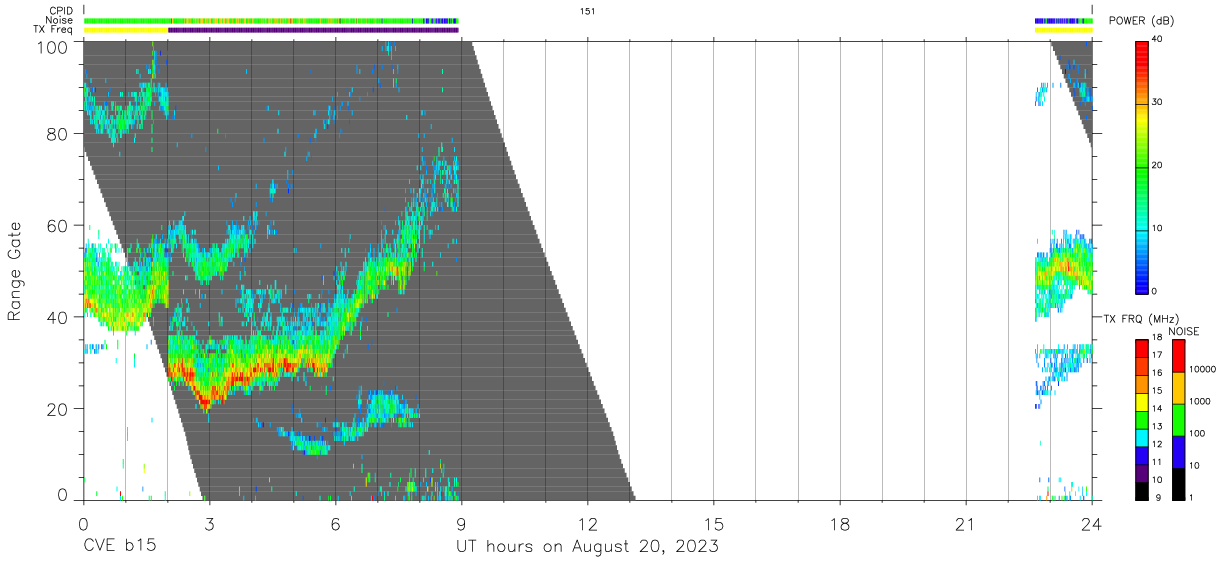1228x567 pixels.
Task: Click the yellow TX Freq strip before hour 2
Action: (x=126, y=30)
